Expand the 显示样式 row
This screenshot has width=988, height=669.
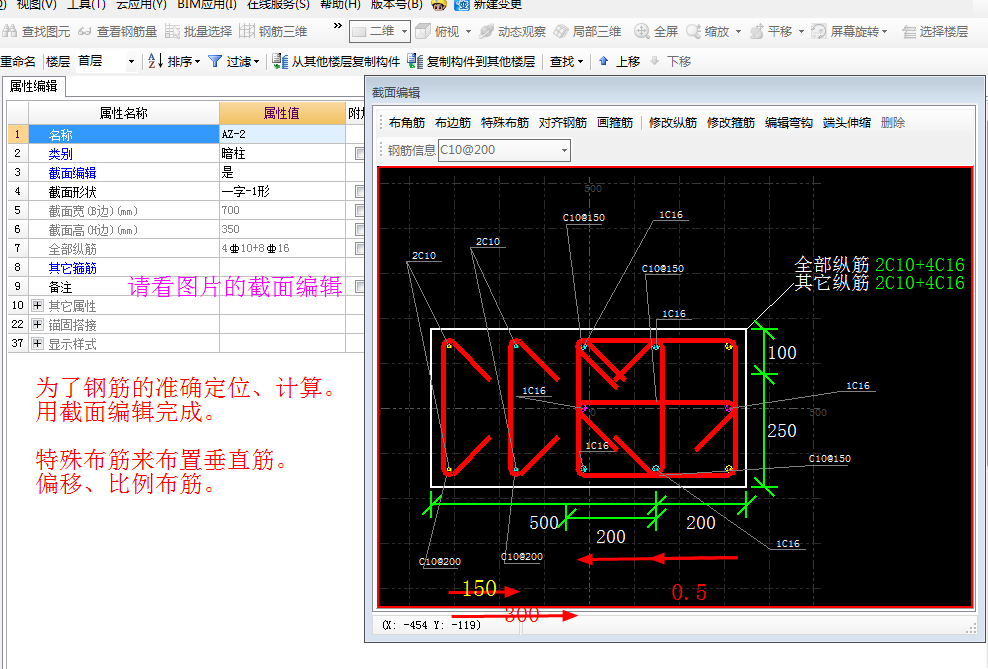coord(37,343)
